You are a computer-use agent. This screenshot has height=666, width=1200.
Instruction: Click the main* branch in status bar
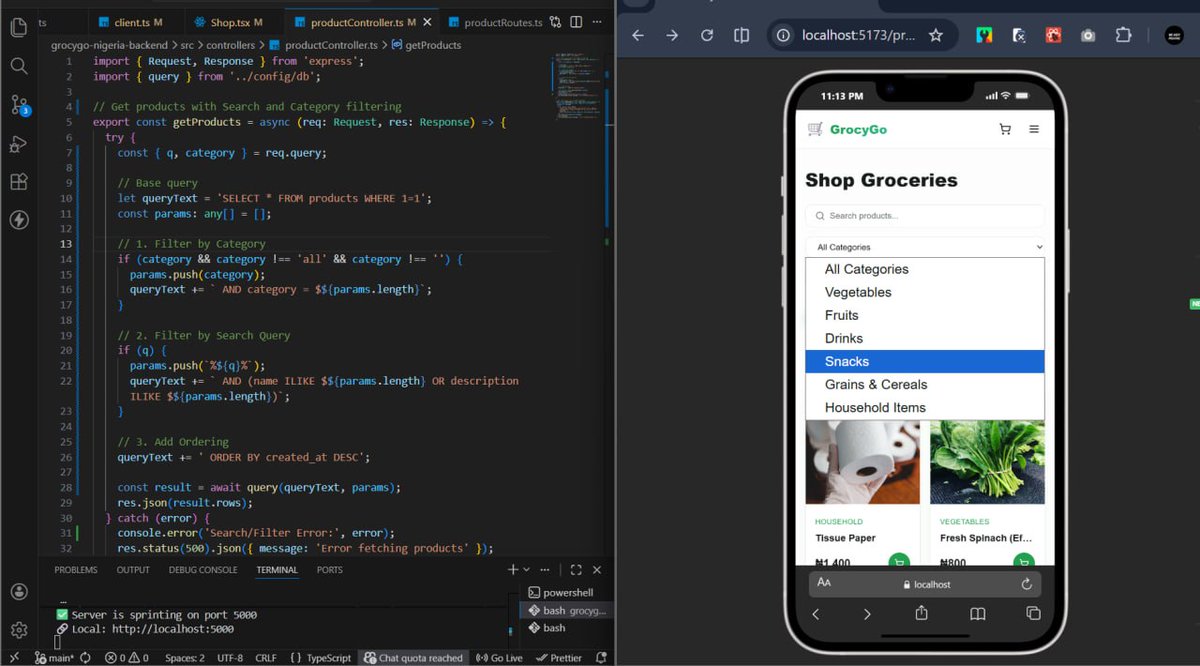[x=54, y=658]
